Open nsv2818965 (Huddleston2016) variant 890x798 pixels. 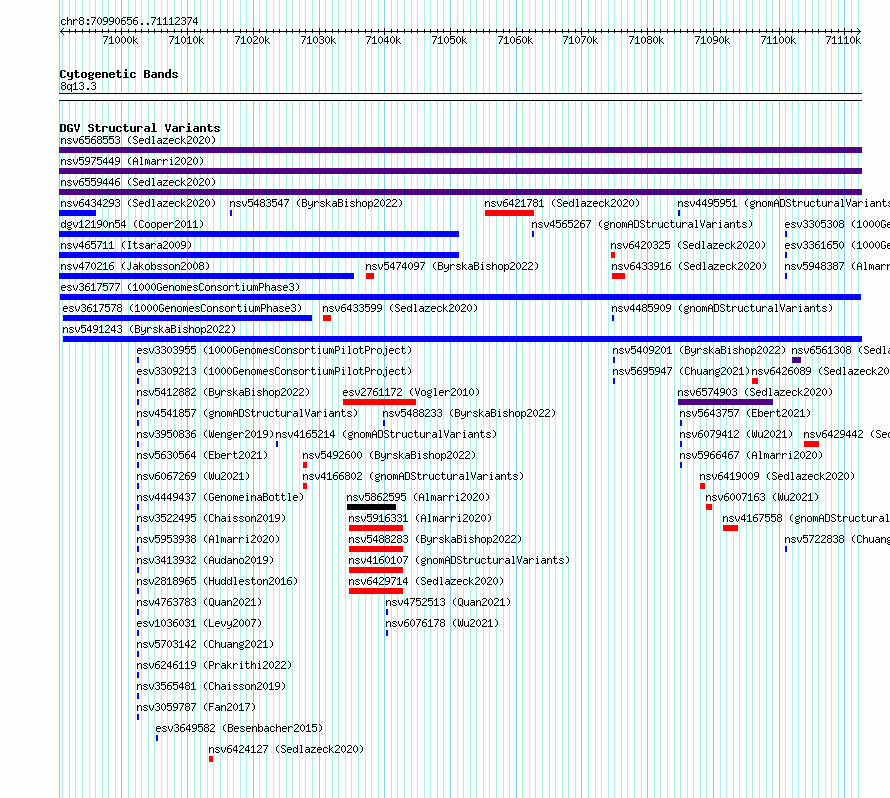pyautogui.click(x=217, y=581)
